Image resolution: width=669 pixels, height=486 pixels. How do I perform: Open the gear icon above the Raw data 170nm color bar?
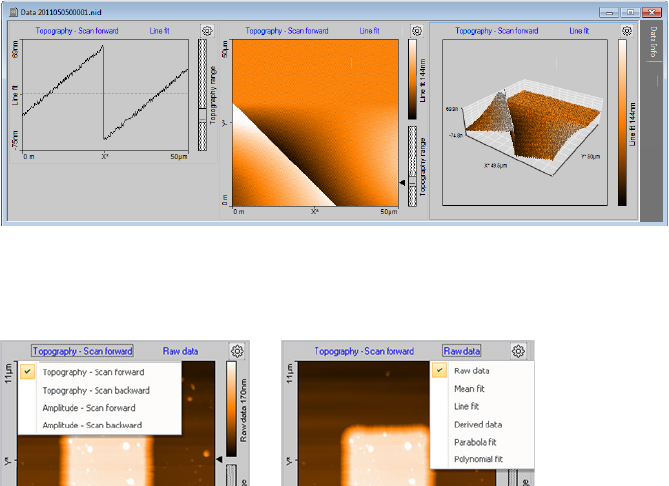pyautogui.click(x=237, y=351)
